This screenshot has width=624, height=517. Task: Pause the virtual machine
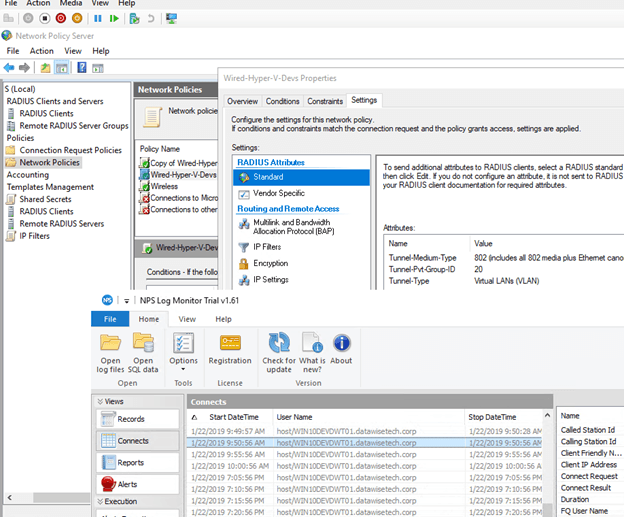pyautogui.click(x=98, y=18)
